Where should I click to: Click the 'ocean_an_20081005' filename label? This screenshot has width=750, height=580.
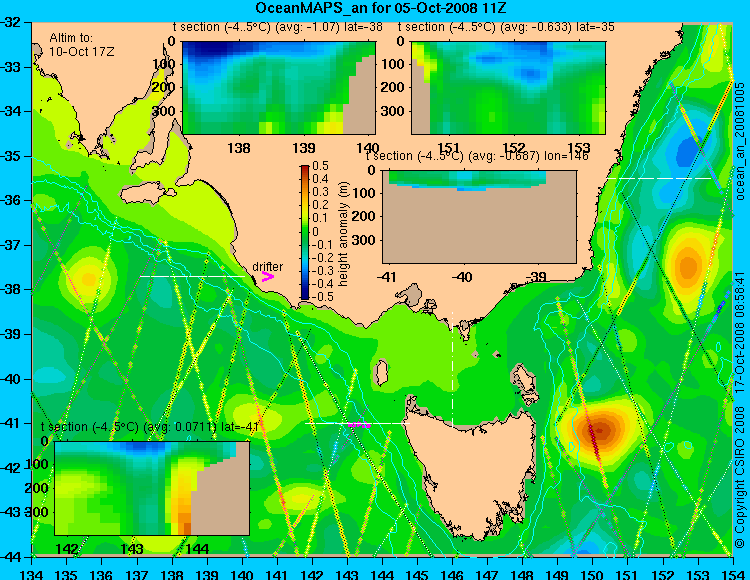[x=739, y=142]
